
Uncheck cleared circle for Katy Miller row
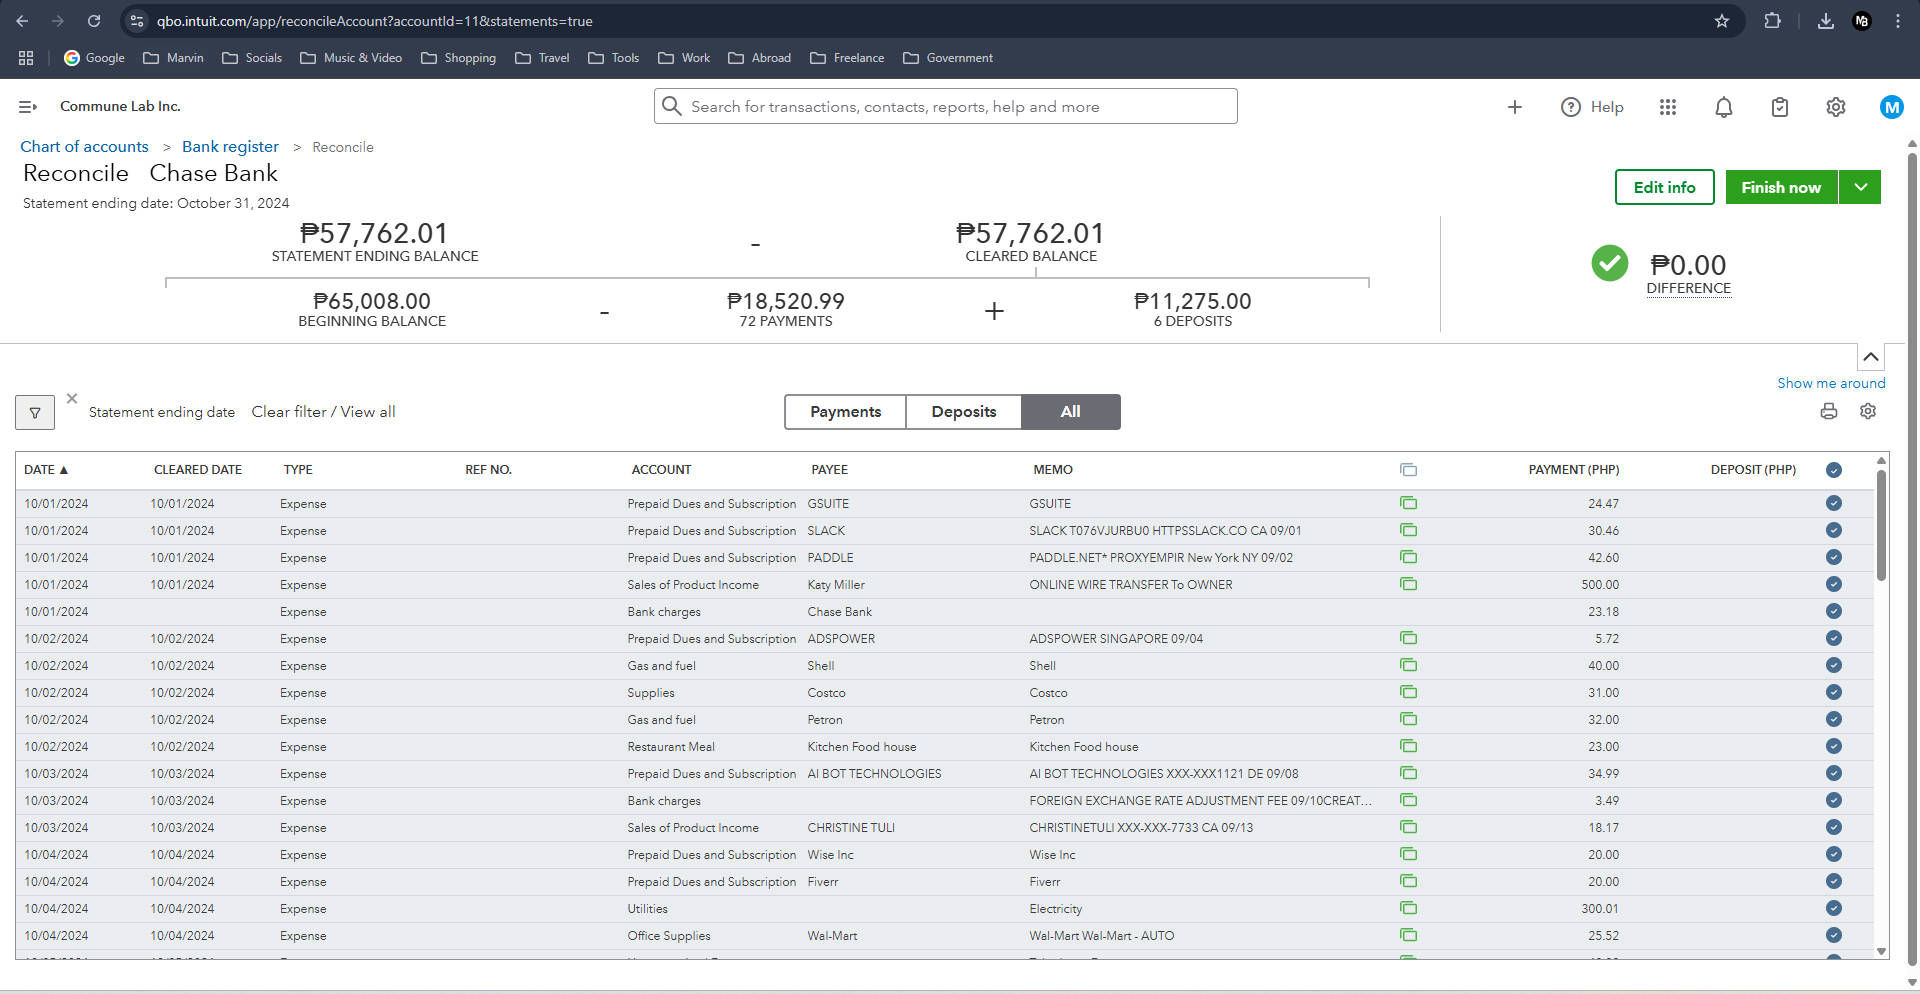[x=1833, y=584]
